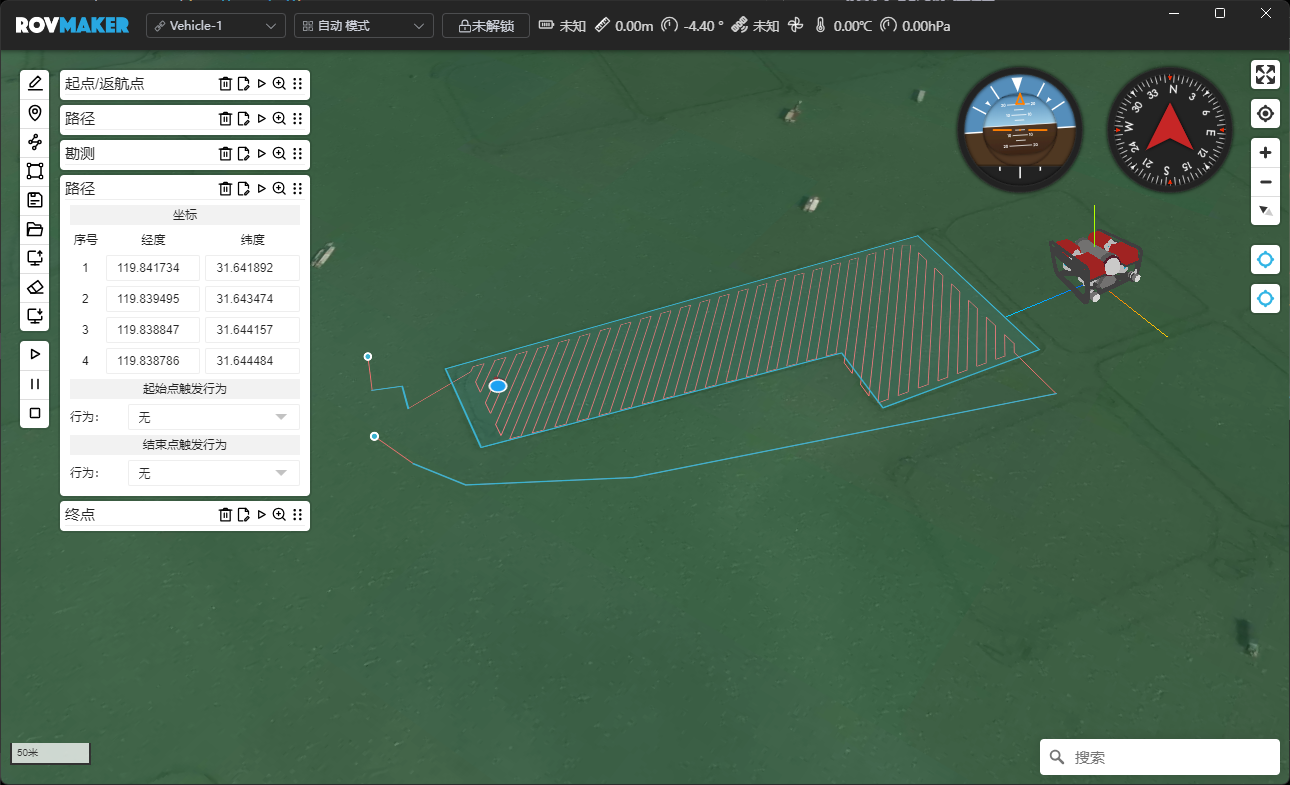Expand the 起始点触发行为 behavior dropdown

(213, 417)
